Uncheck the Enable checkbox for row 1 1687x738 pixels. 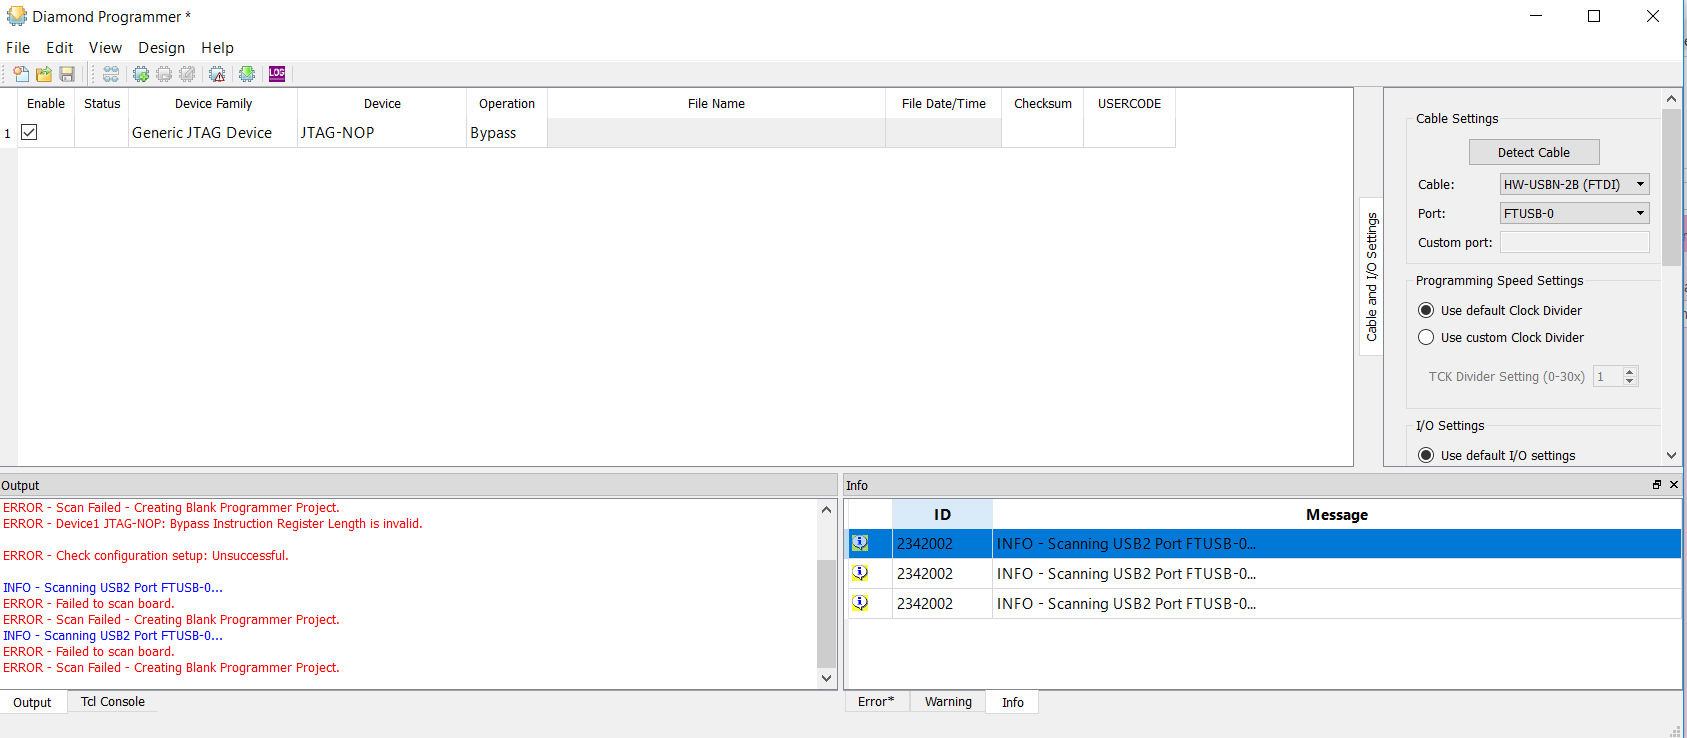point(30,132)
